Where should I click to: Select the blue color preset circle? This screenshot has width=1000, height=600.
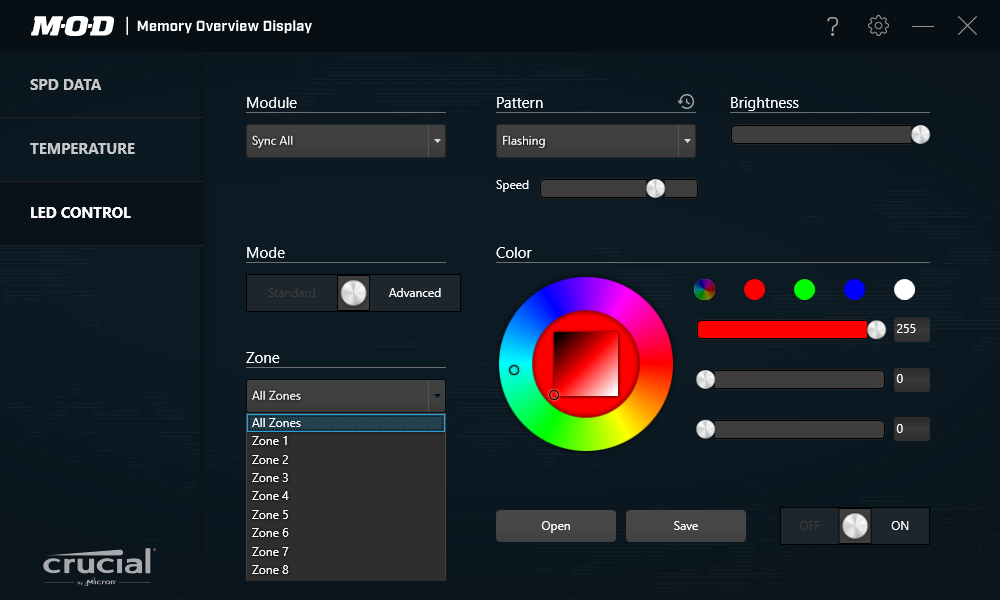click(854, 289)
